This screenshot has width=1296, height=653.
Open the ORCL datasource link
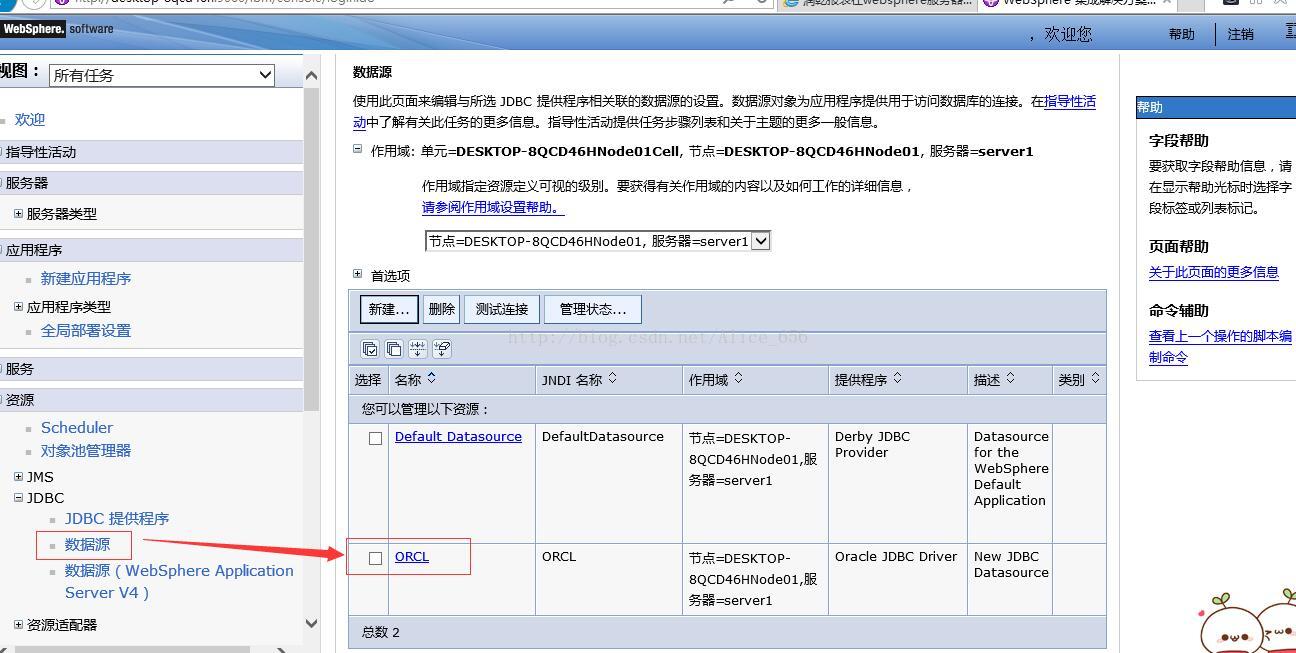pyautogui.click(x=412, y=557)
